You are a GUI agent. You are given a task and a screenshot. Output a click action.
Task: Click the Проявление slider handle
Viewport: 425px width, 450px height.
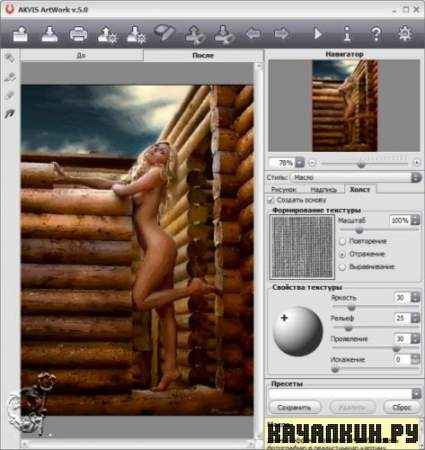(x=396, y=349)
